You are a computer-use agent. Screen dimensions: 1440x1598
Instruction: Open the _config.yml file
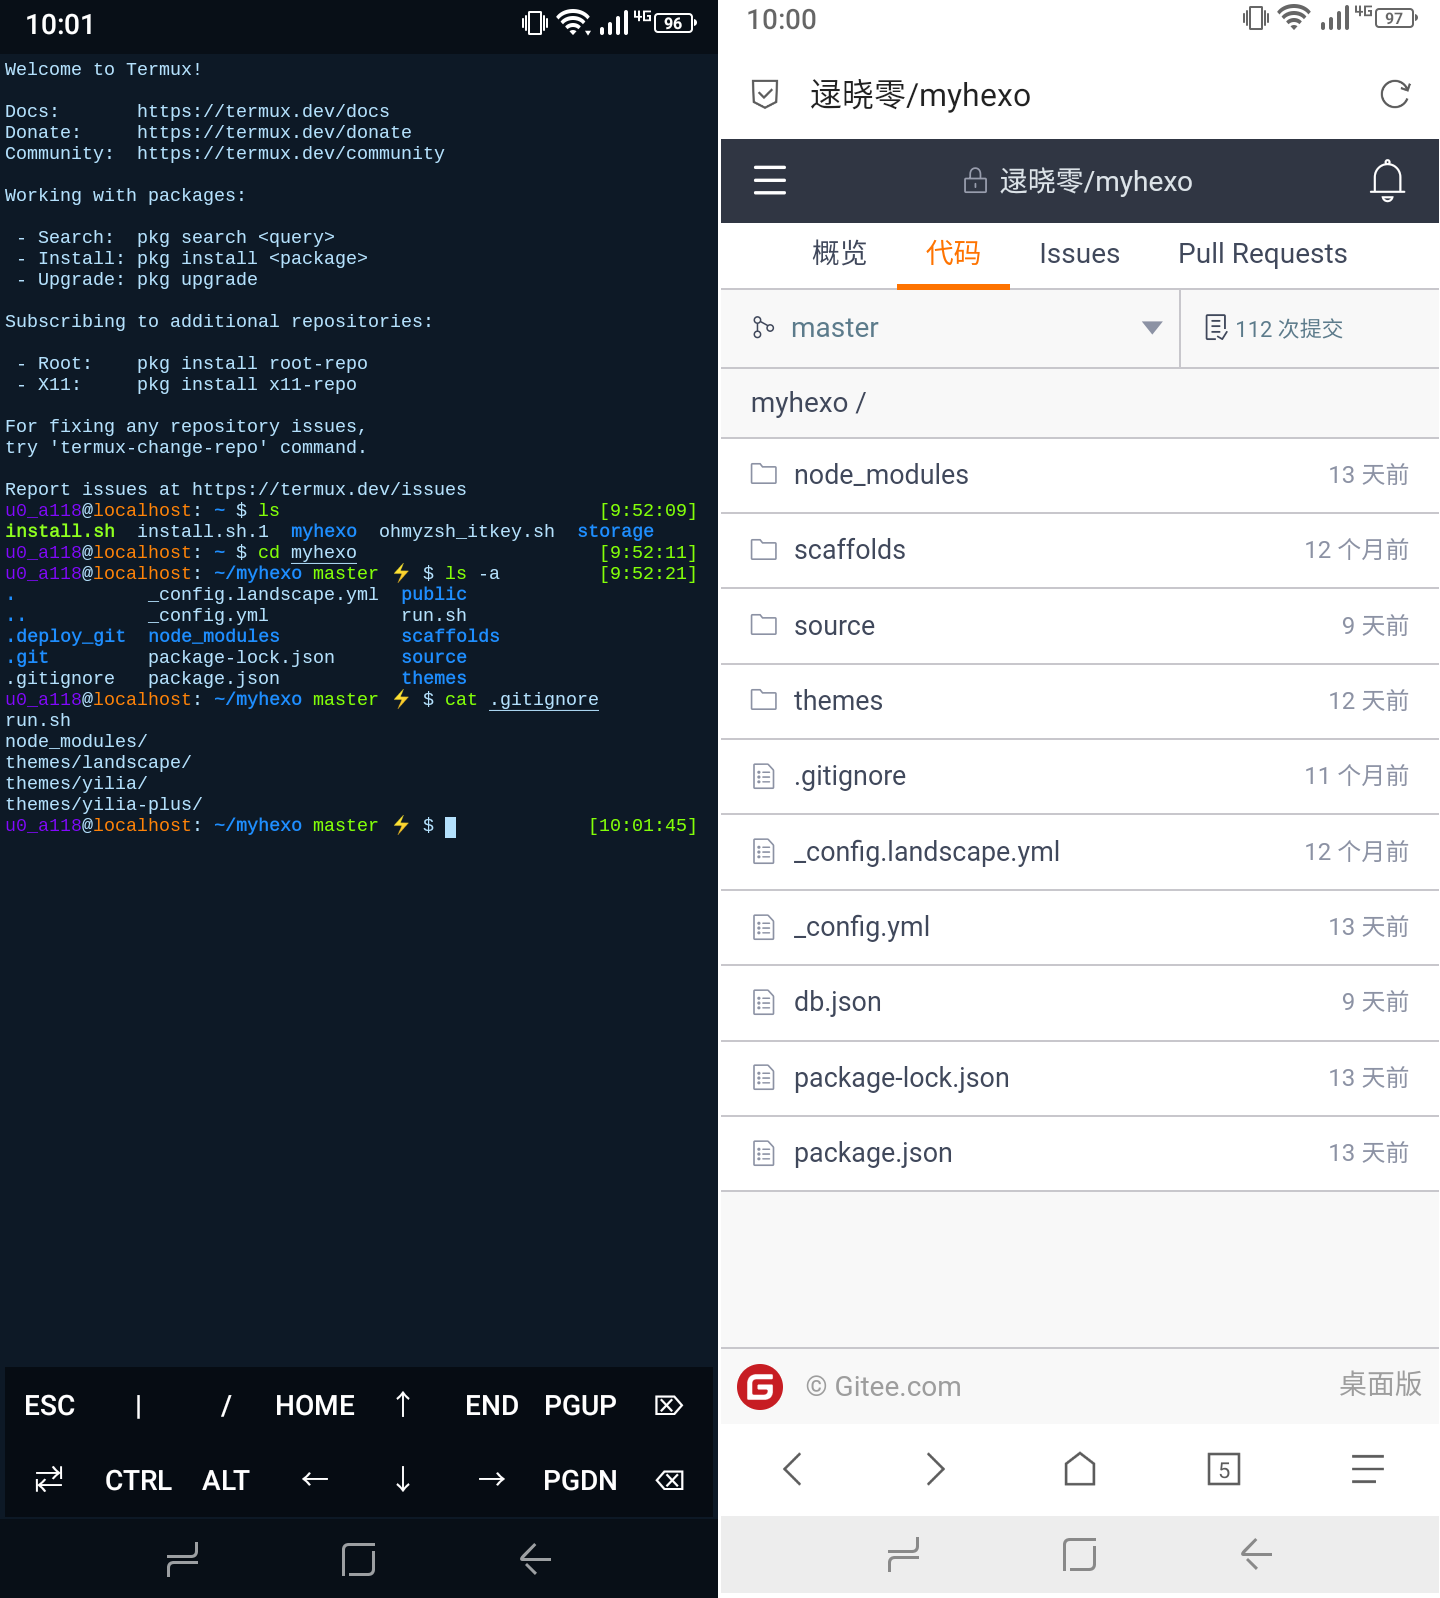[861, 927]
